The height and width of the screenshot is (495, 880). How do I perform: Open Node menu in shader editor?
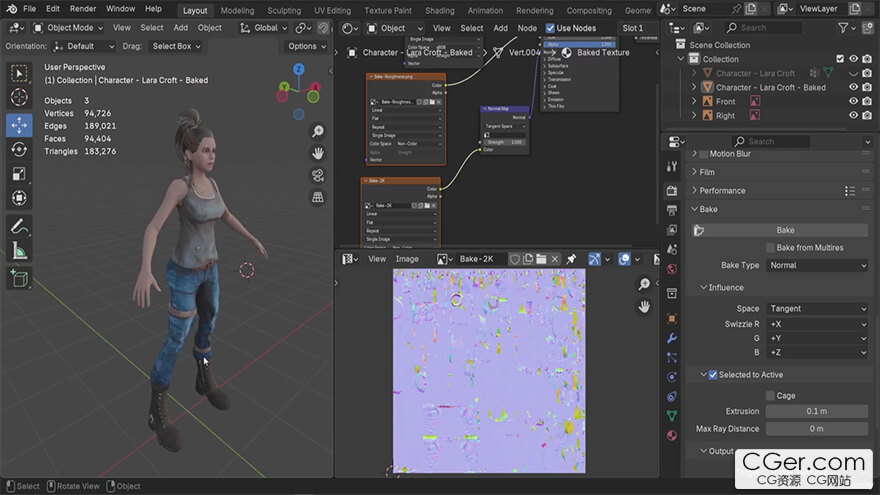[x=526, y=28]
